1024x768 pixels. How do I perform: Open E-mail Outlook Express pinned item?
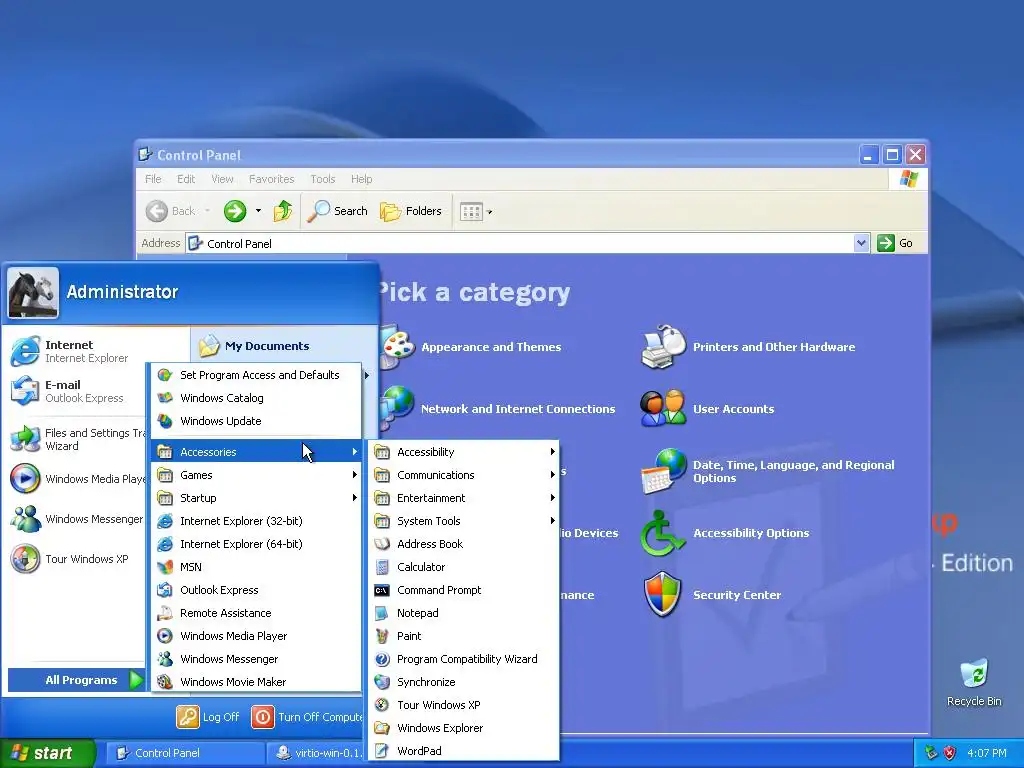click(77, 391)
